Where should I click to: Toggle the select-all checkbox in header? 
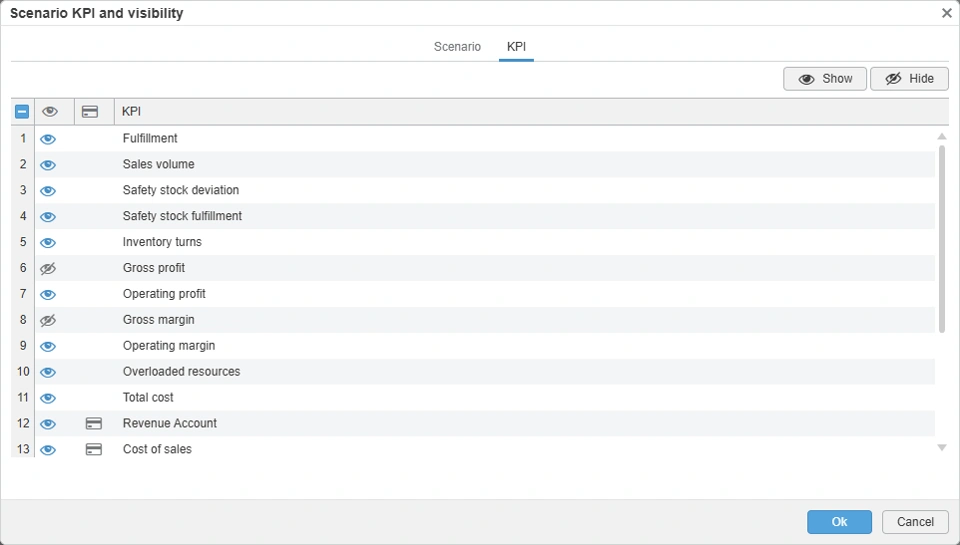point(22,111)
